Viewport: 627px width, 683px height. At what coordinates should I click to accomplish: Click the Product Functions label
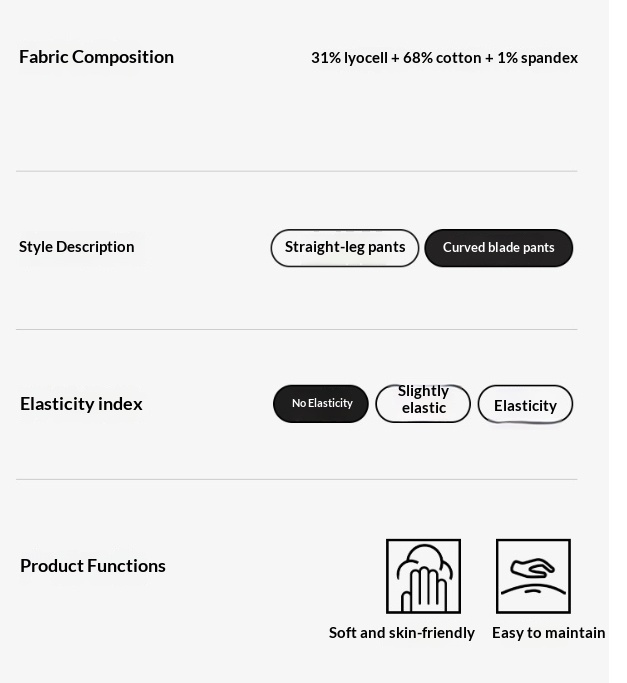(93, 566)
